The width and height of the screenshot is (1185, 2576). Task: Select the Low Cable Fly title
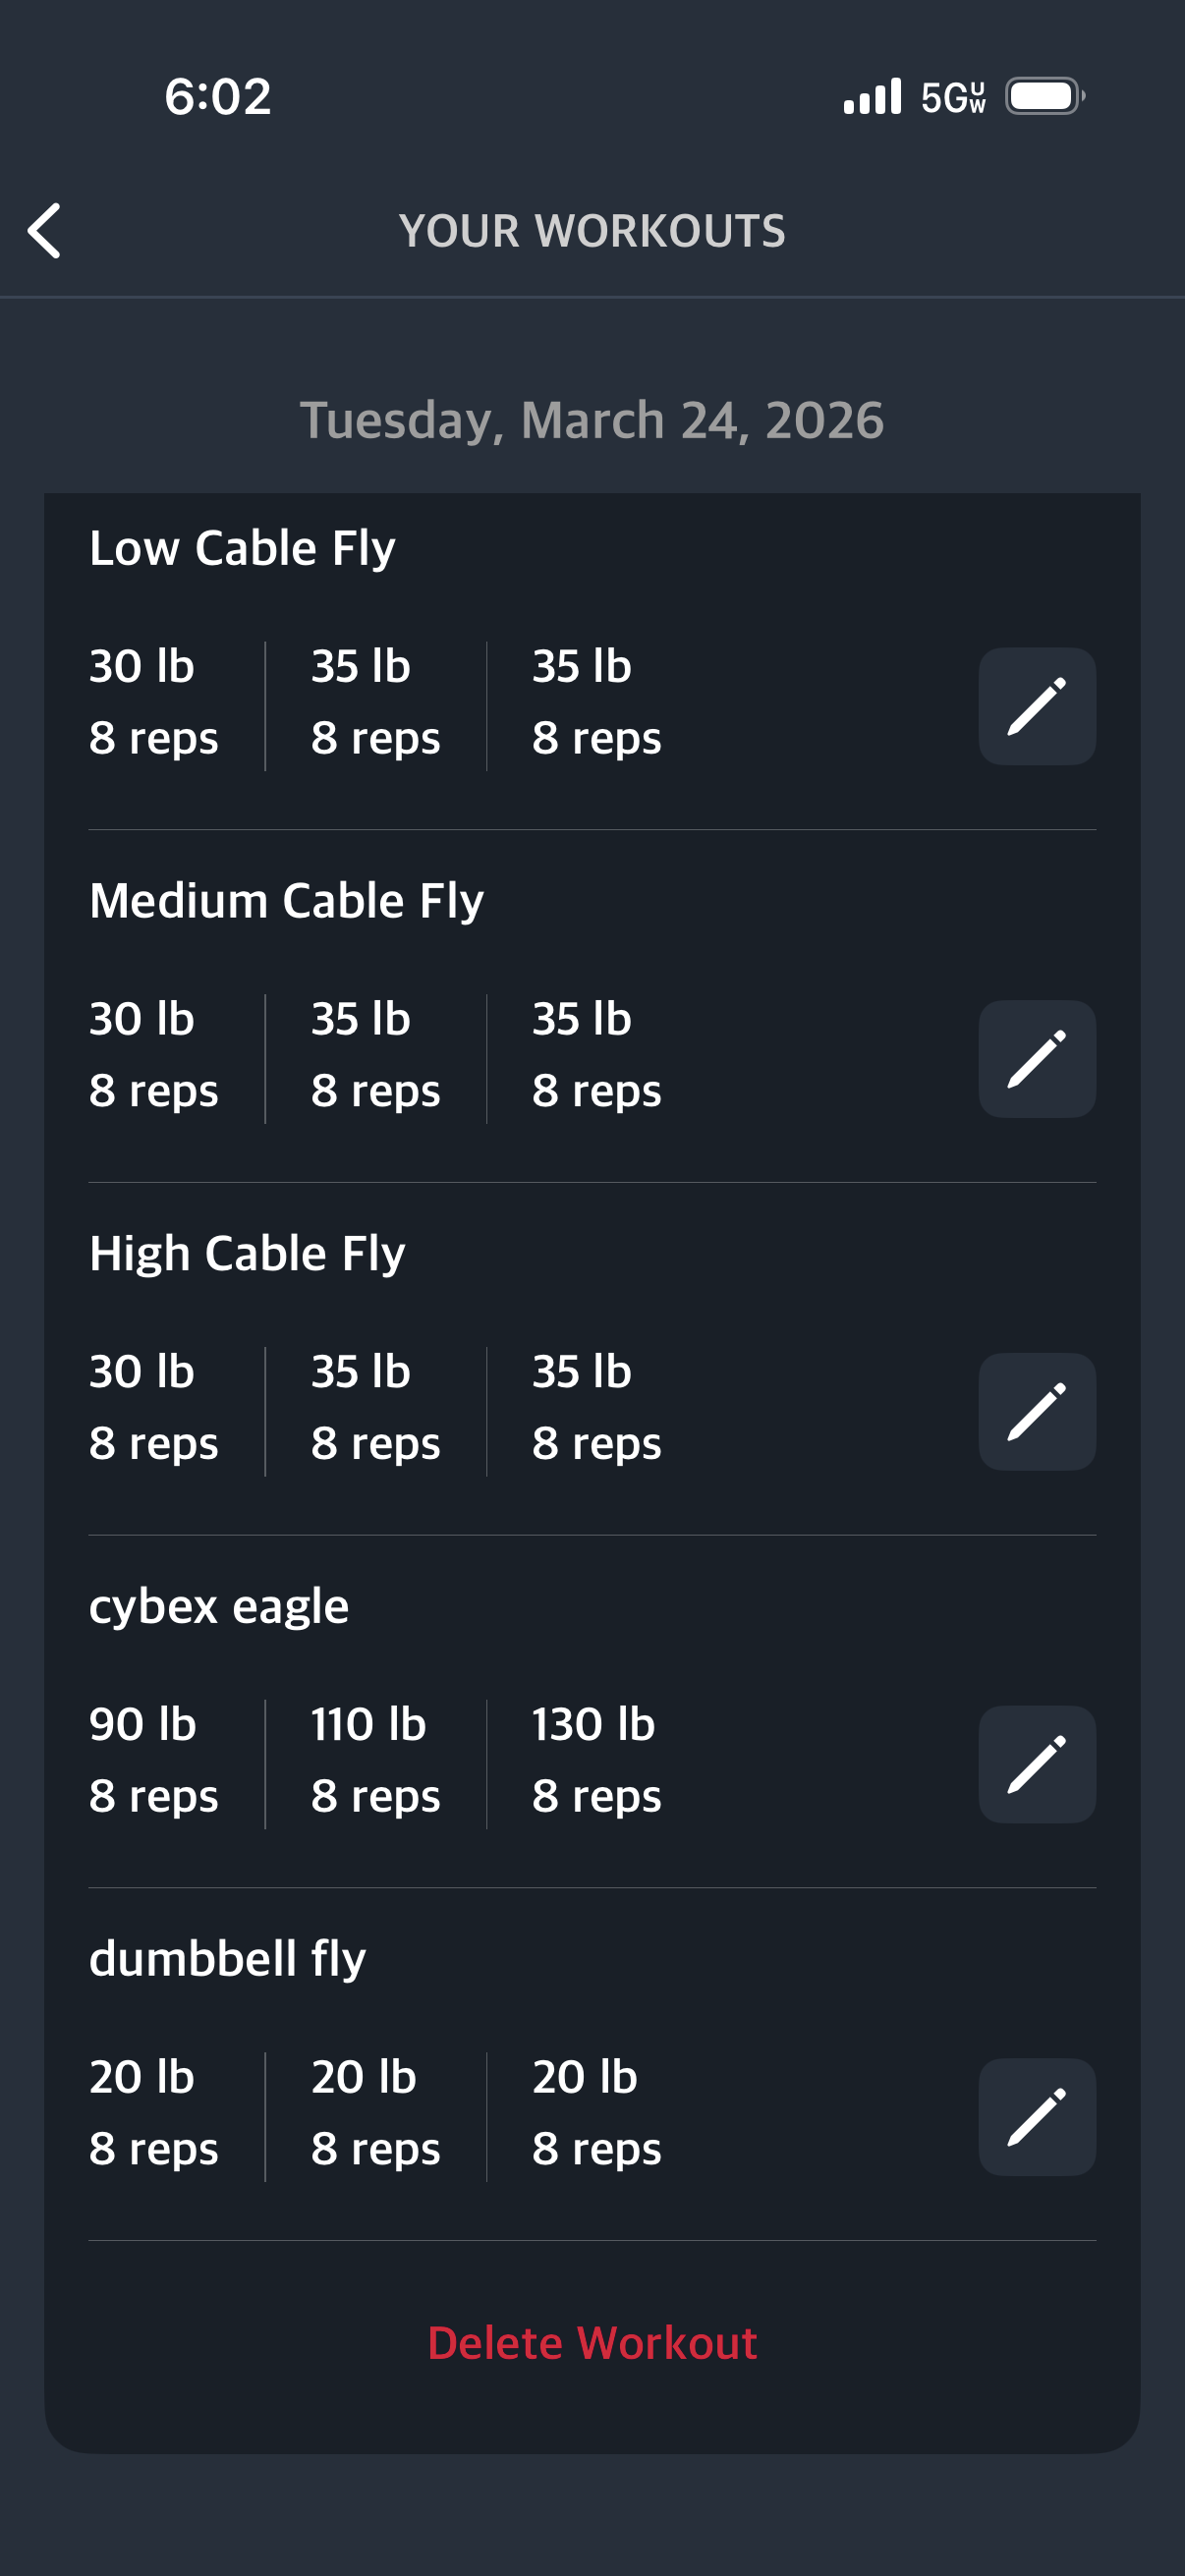tap(242, 548)
